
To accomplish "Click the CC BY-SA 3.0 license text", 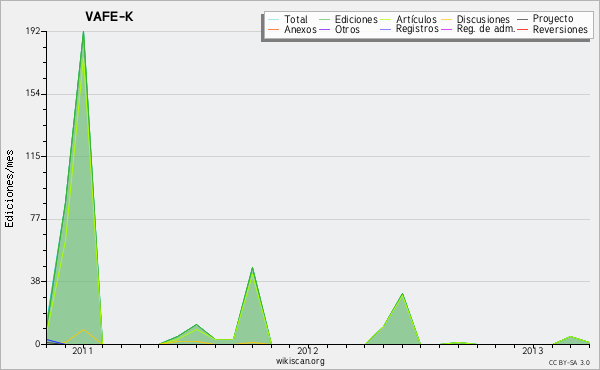I will (x=569, y=362).
